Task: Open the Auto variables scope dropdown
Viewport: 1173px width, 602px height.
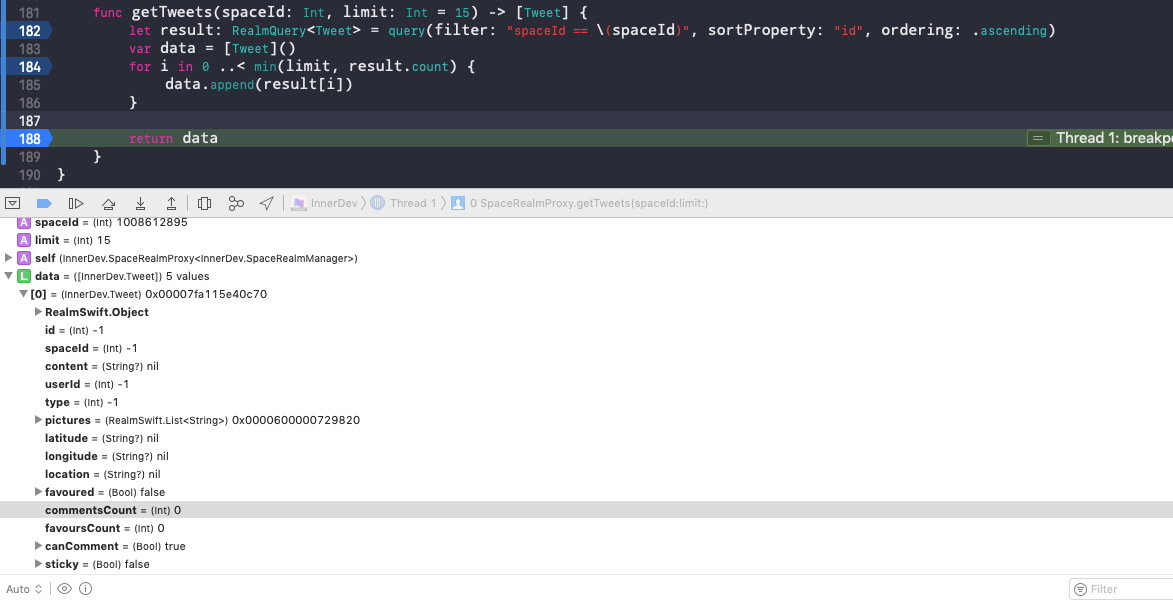Action: (25, 589)
